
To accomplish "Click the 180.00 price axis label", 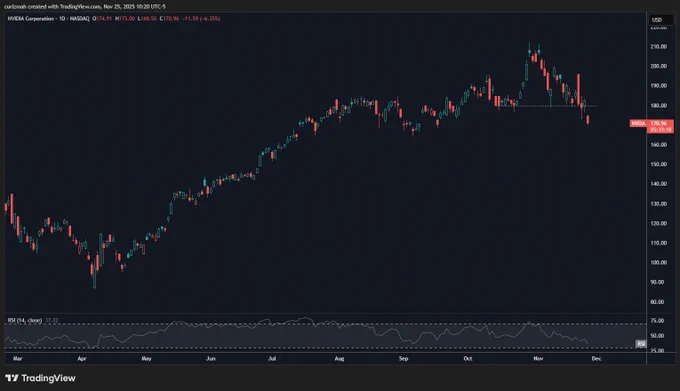I will click(658, 105).
